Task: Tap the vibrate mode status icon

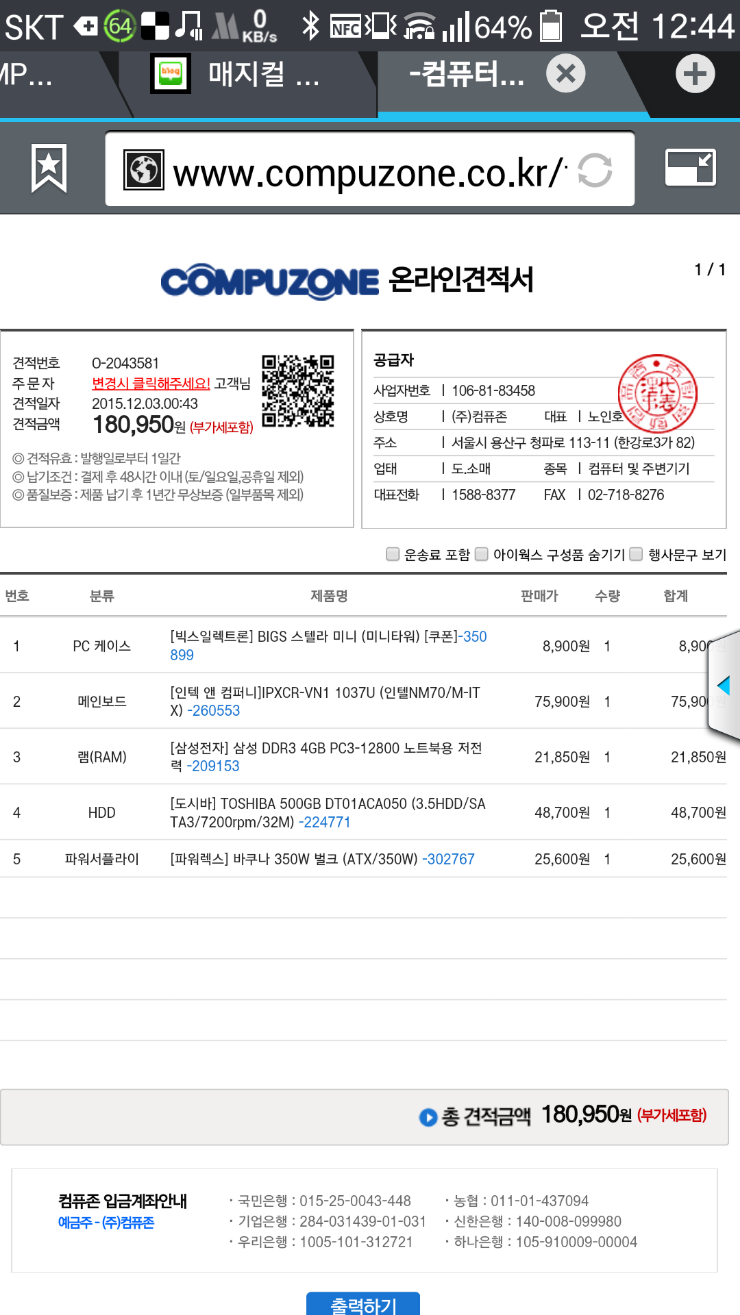Action: point(381,25)
